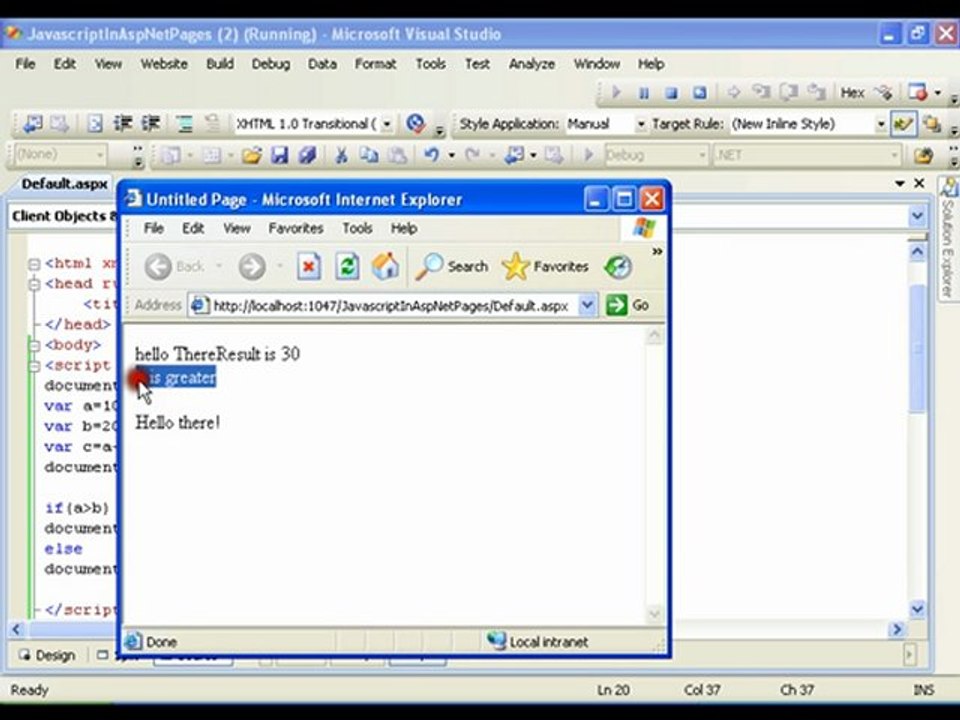
Task: Continue debugging with play icon
Action: (x=617, y=92)
